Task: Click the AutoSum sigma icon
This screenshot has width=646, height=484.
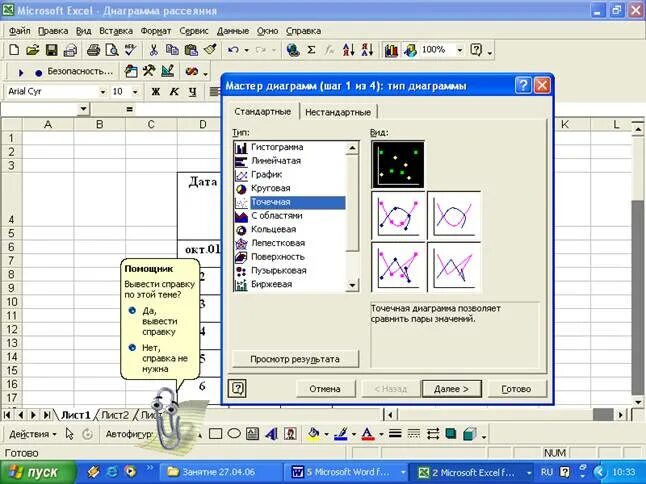Action: tap(311, 50)
